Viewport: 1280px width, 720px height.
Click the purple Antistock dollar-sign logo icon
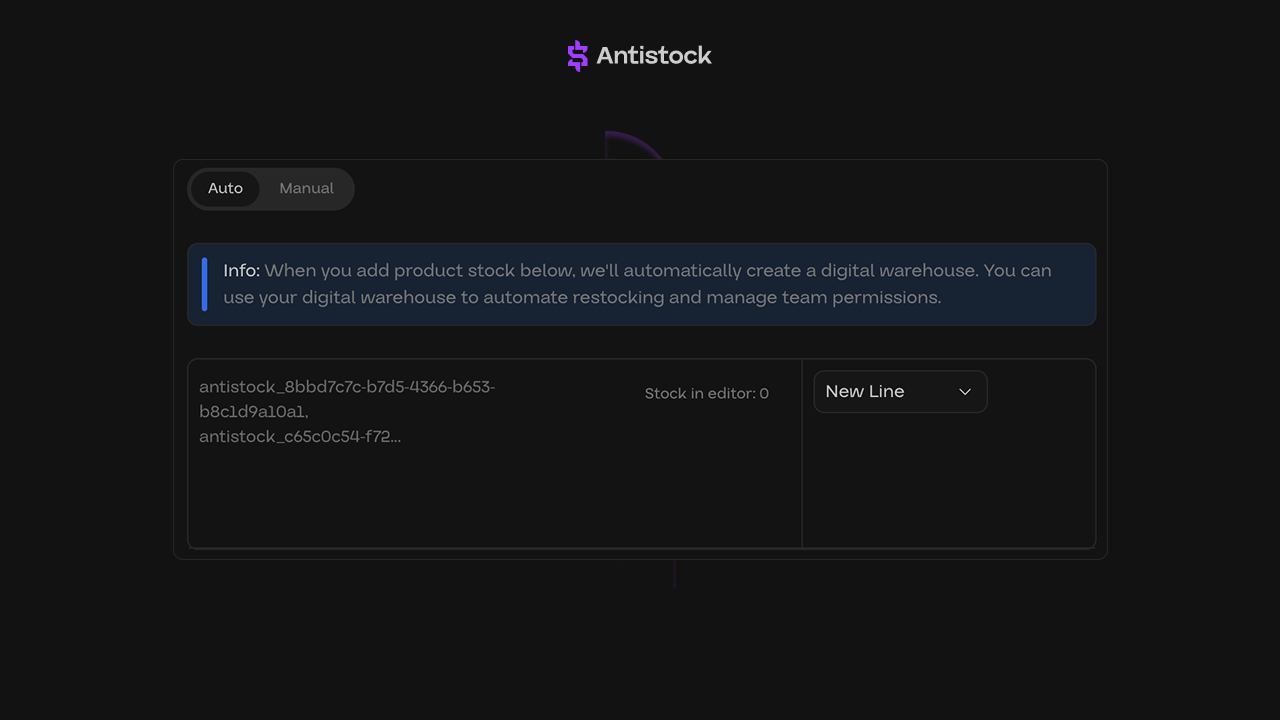click(577, 55)
